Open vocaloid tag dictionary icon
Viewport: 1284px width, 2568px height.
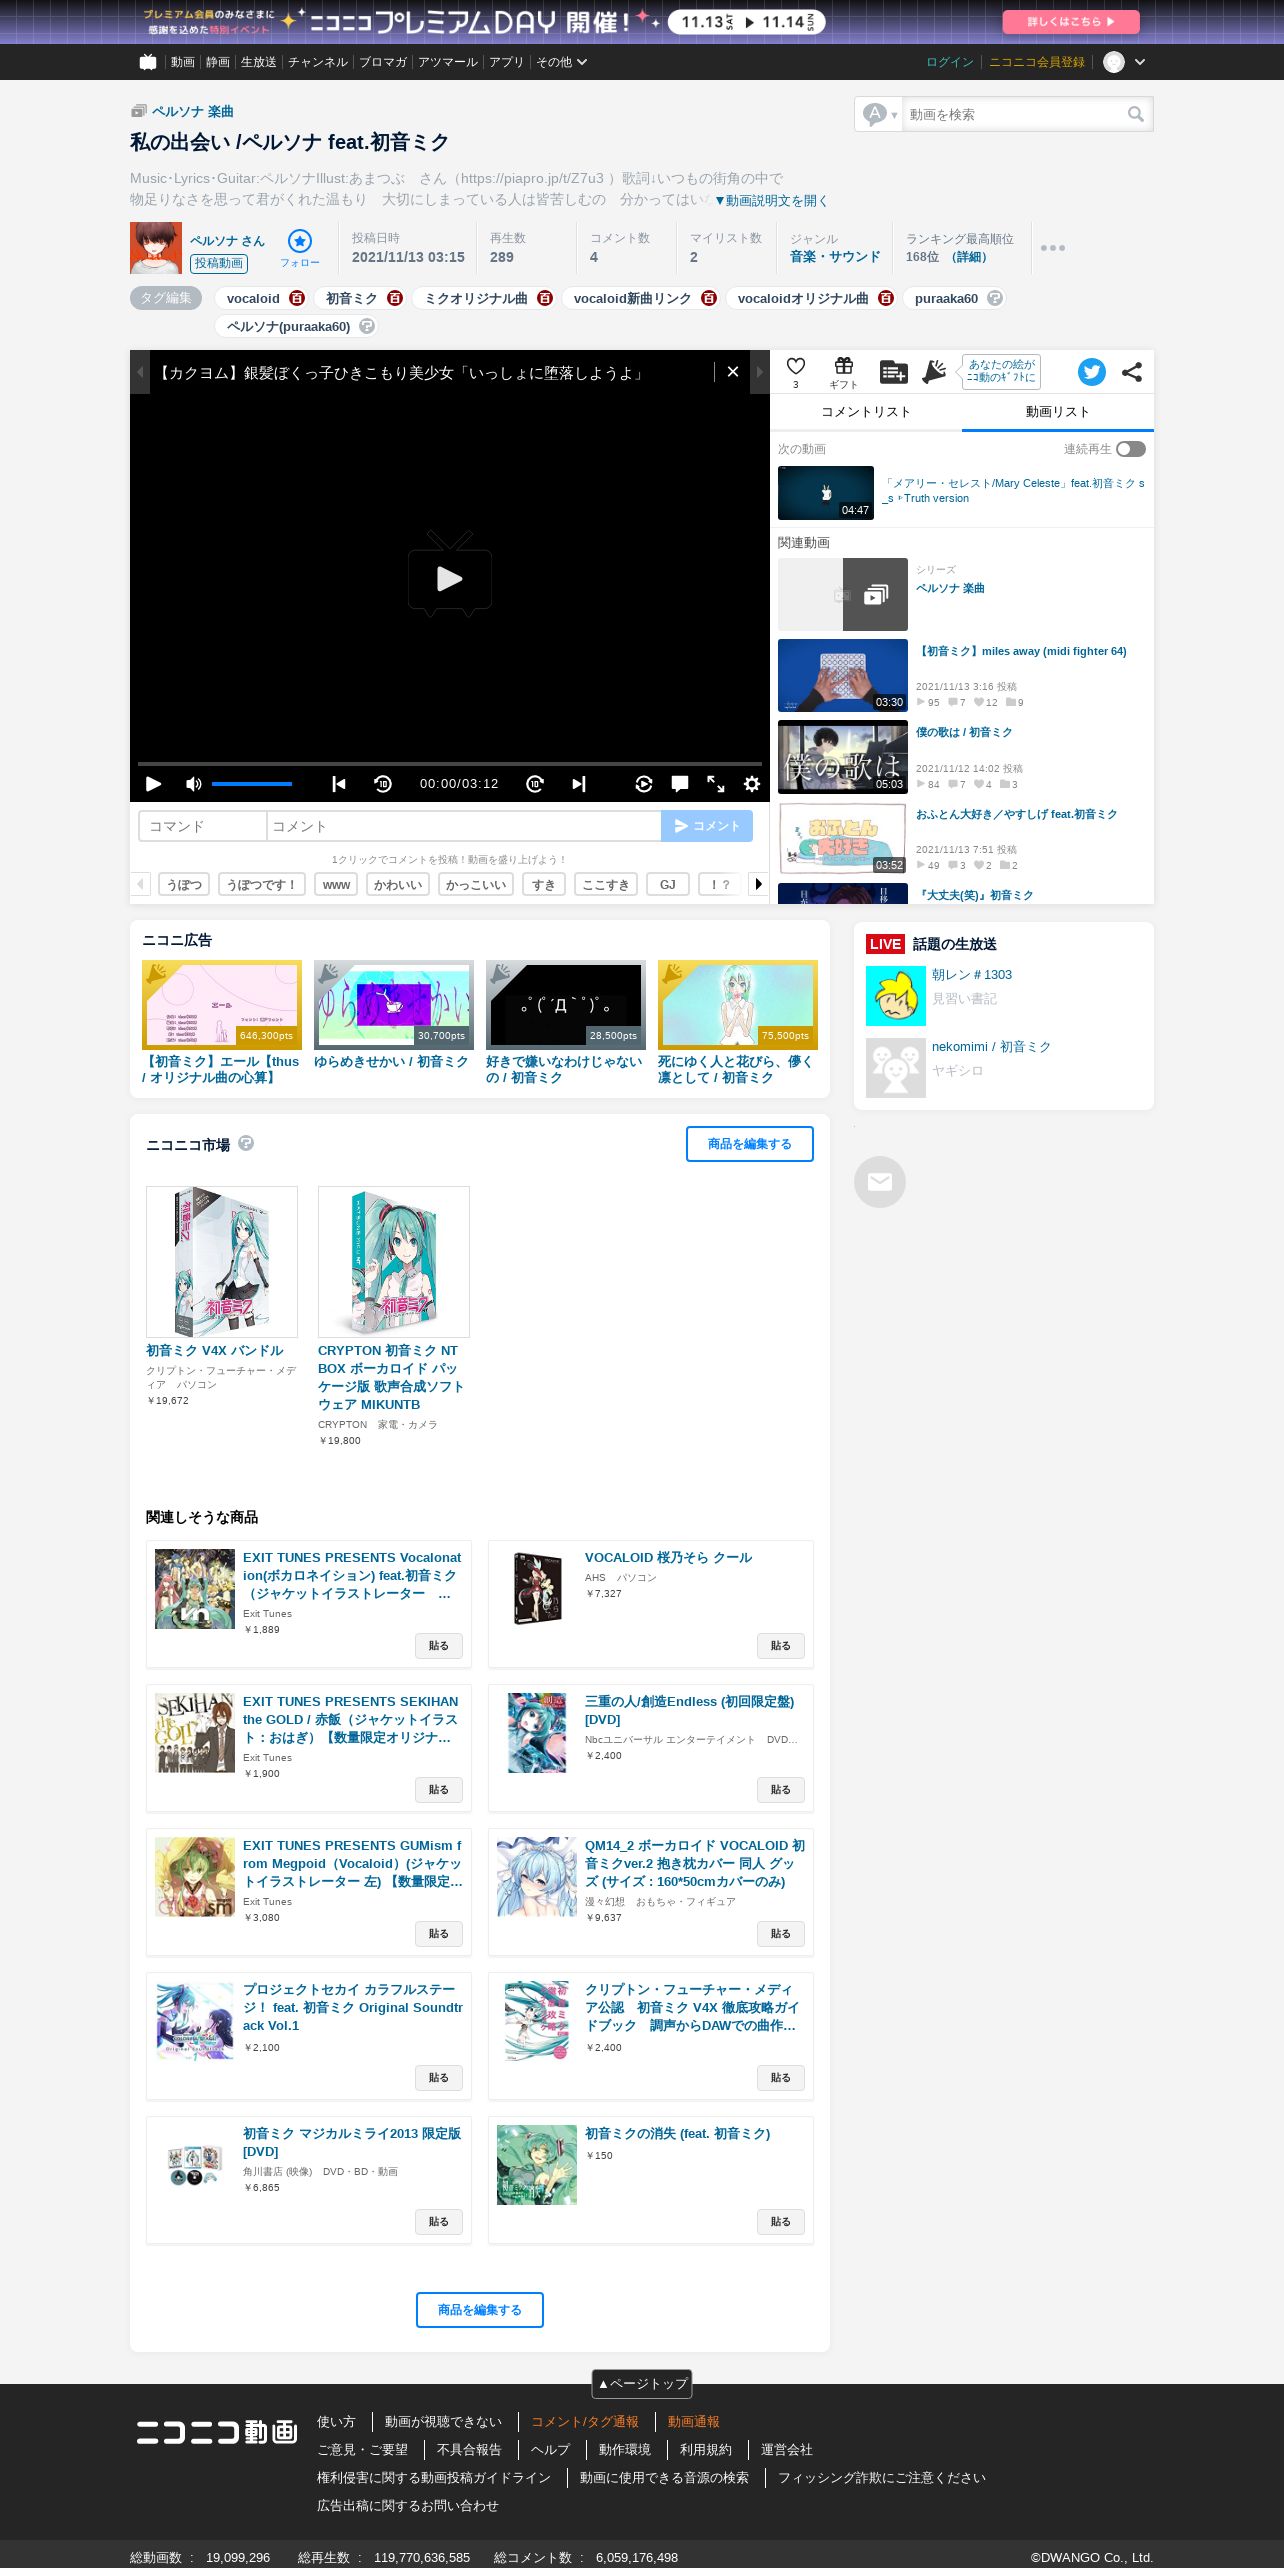(297, 298)
